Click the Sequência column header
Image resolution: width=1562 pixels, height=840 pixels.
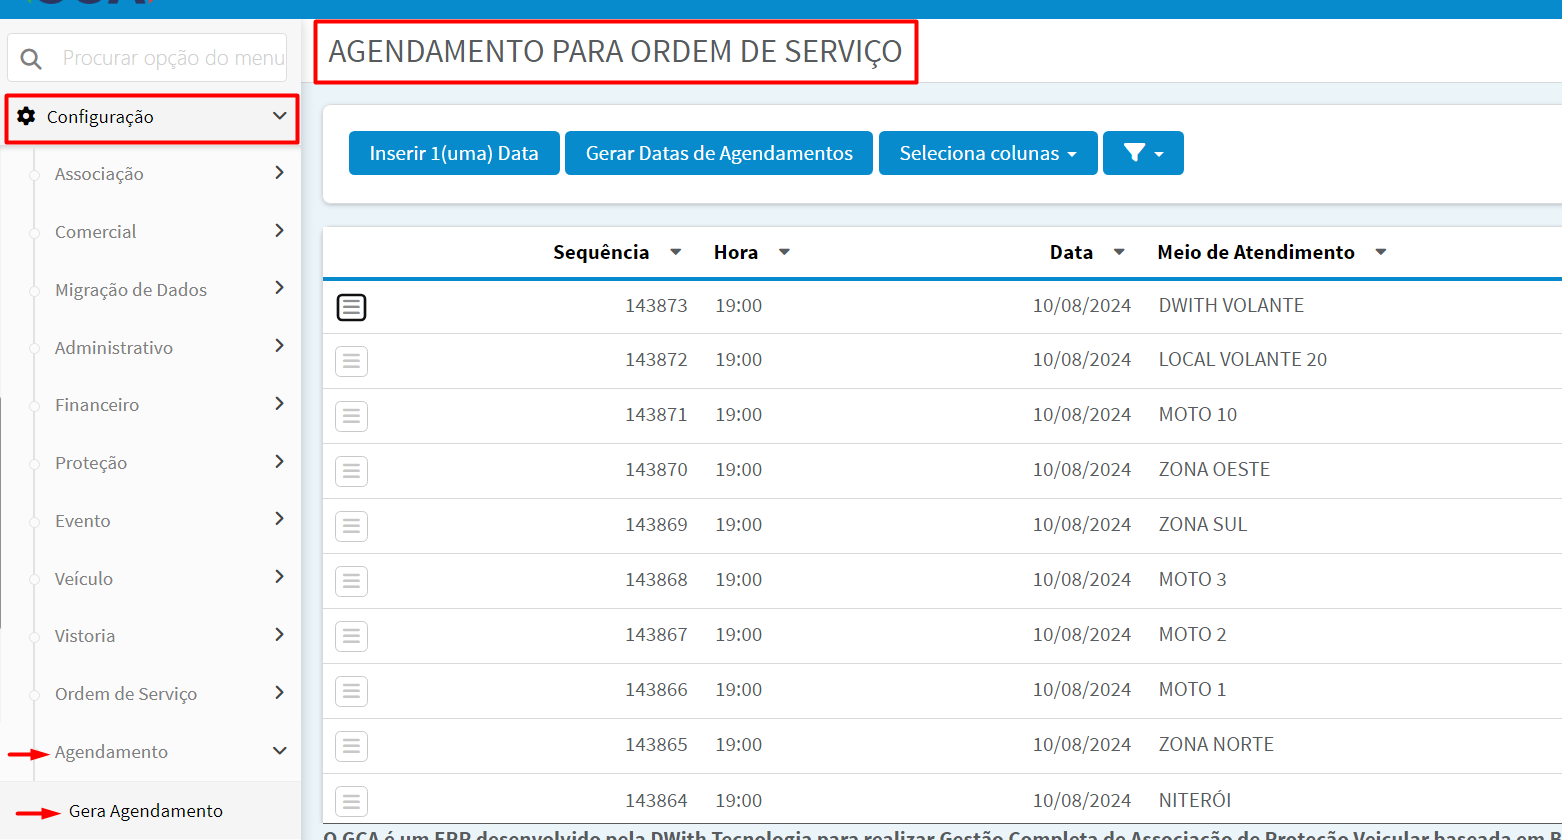pos(601,252)
